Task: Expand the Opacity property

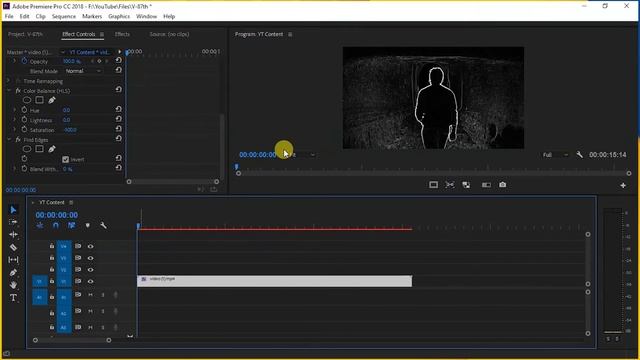Action: [14, 61]
